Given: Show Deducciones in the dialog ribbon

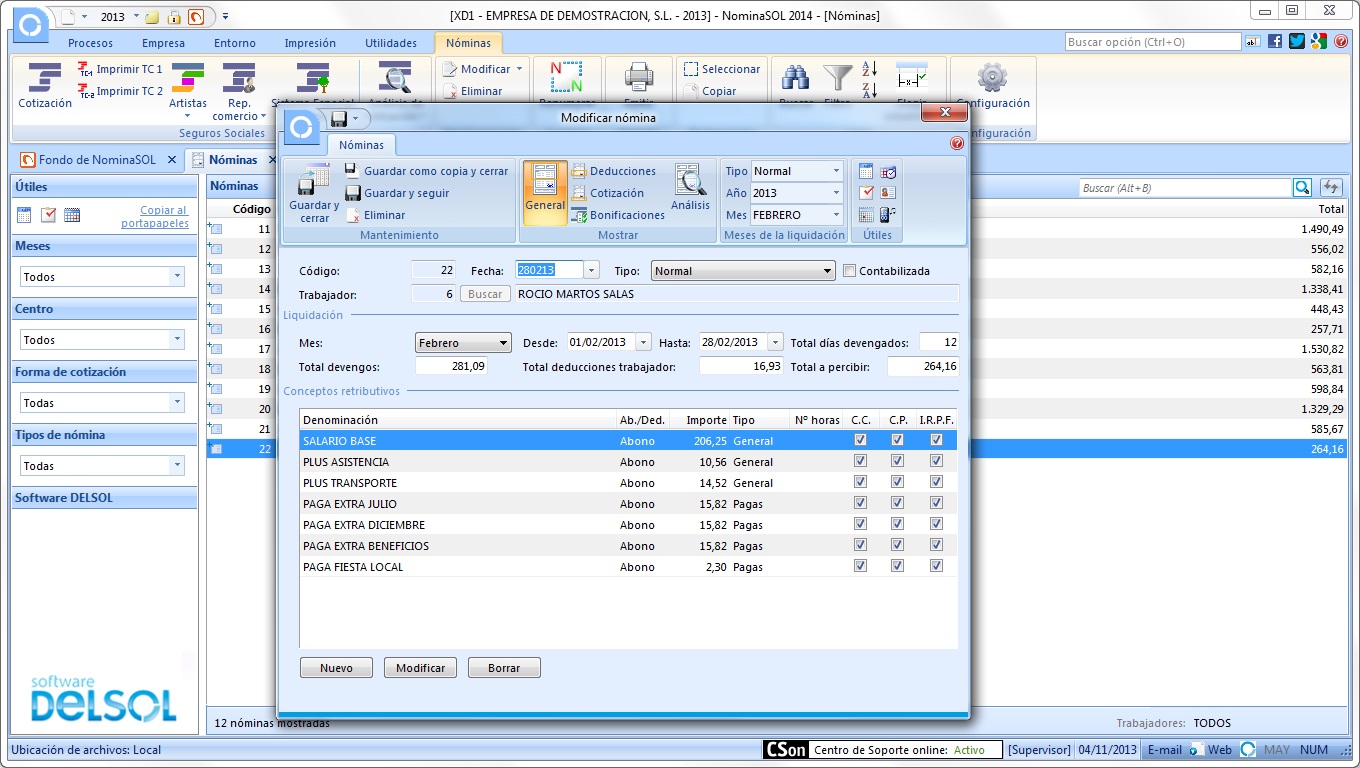Looking at the screenshot, I should pos(613,171).
